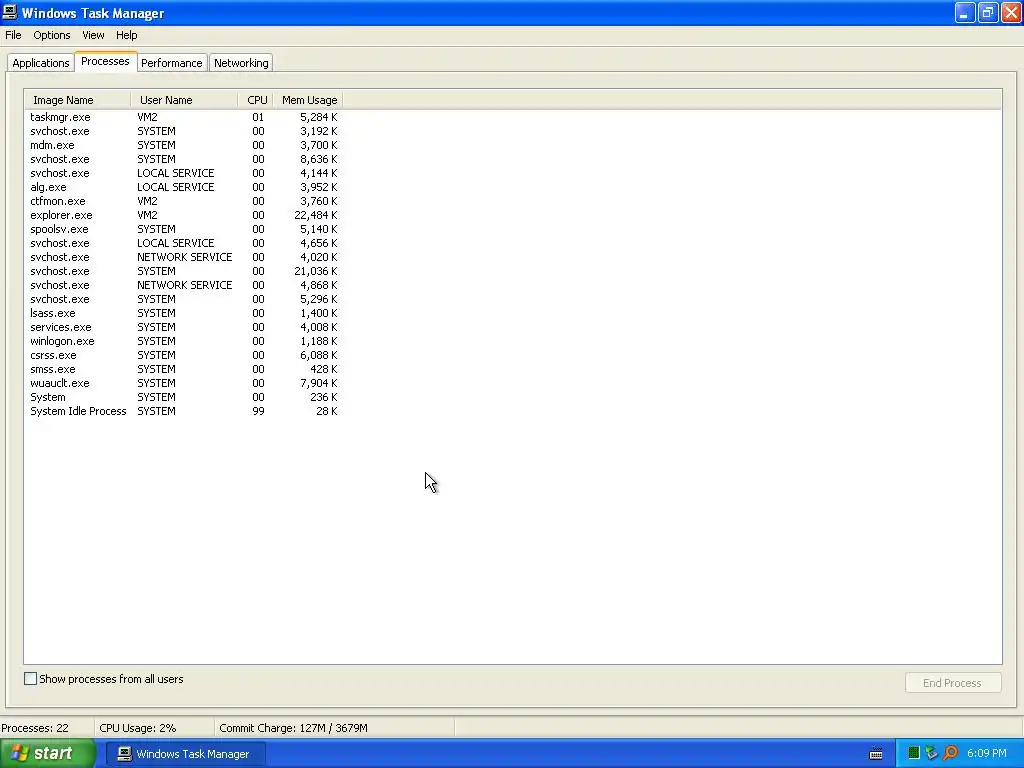Click the 99 CPU value for System Idle Process
1024x768 pixels.
click(259, 411)
